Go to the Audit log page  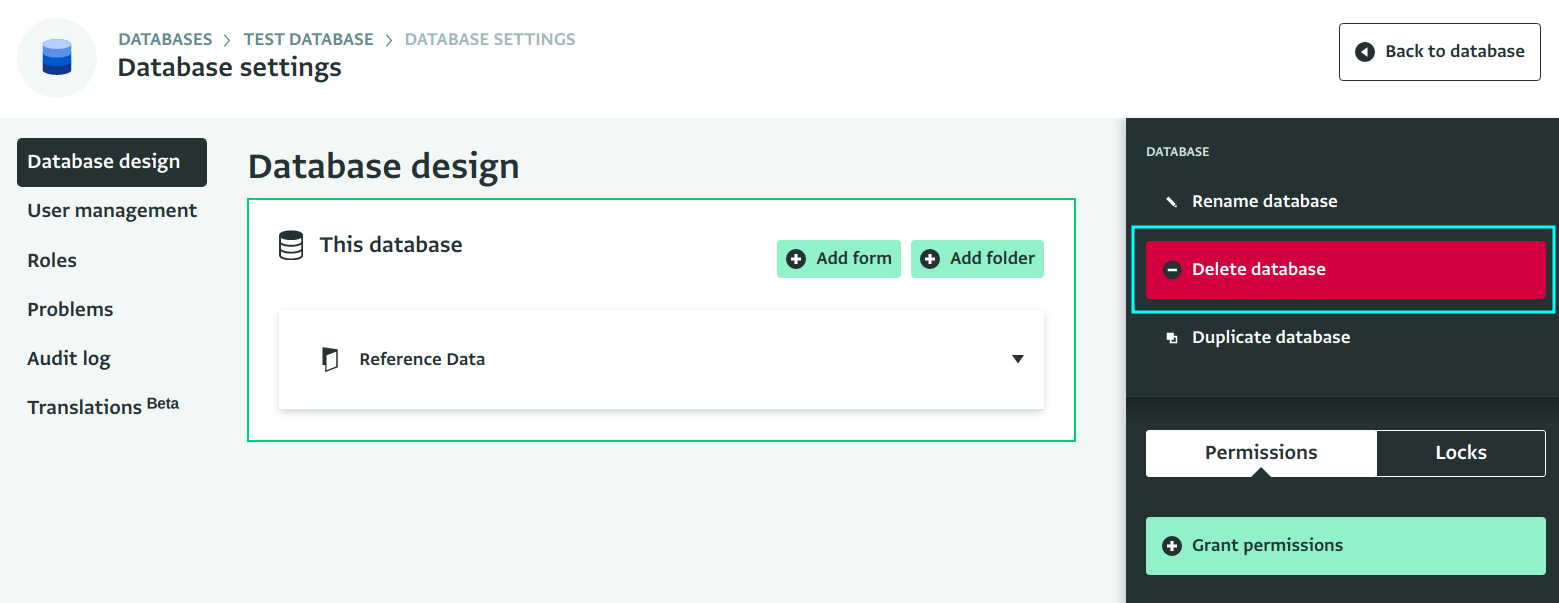(x=69, y=359)
